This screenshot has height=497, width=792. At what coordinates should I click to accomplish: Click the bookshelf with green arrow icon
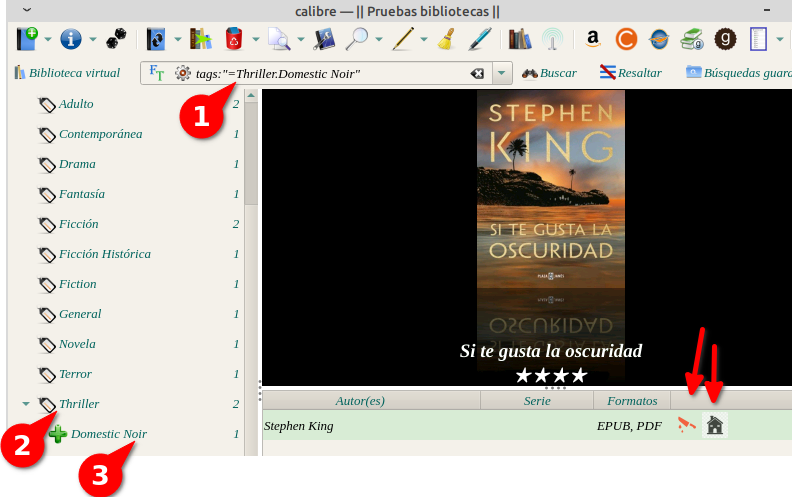tap(201, 39)
